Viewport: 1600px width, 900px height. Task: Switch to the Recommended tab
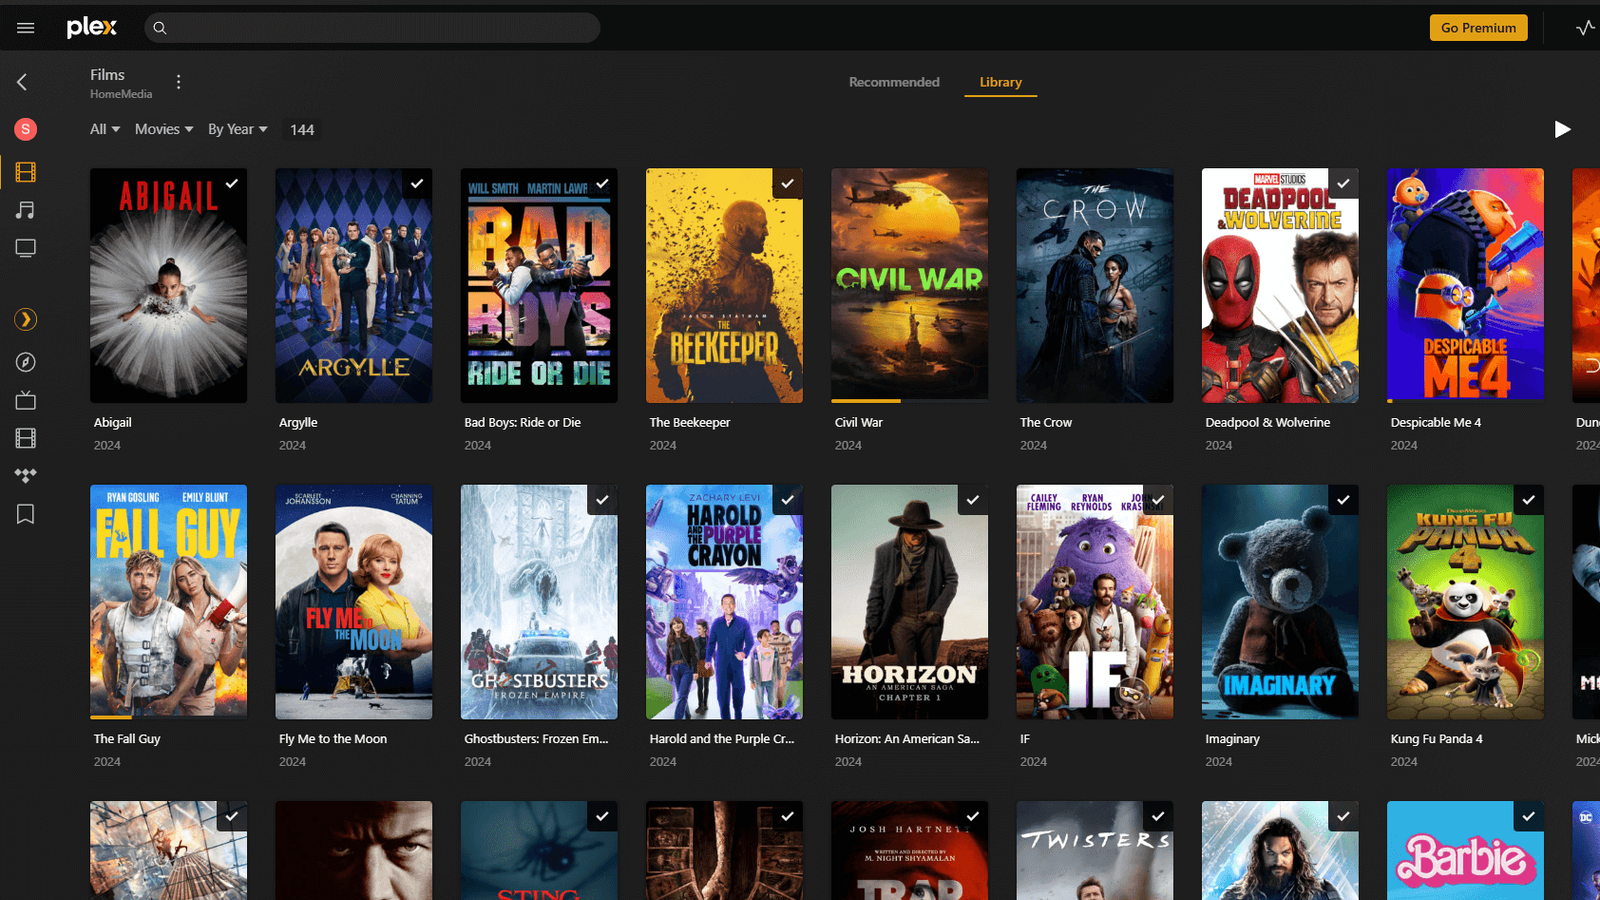tap(893, 82)
